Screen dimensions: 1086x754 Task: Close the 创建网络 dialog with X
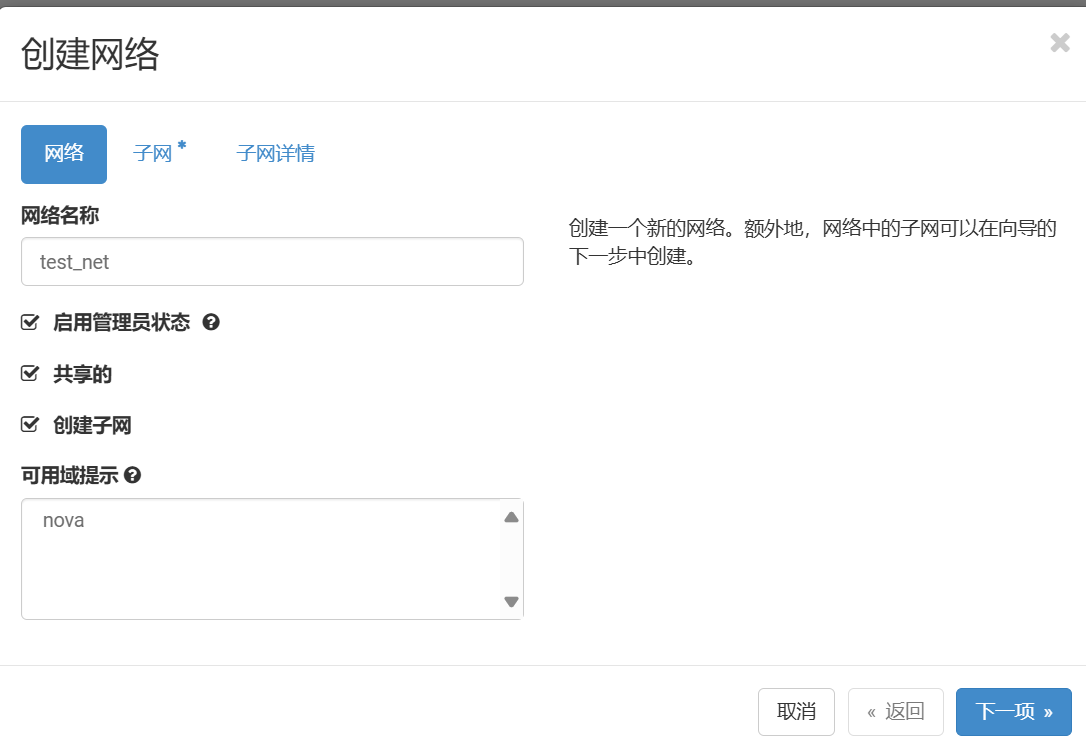point(1060,43)
